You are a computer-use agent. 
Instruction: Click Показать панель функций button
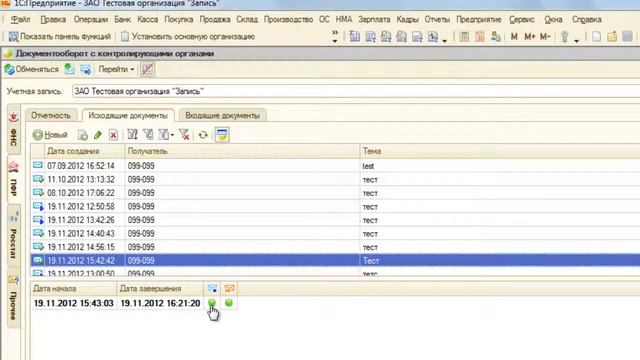[x=60, y=37]
